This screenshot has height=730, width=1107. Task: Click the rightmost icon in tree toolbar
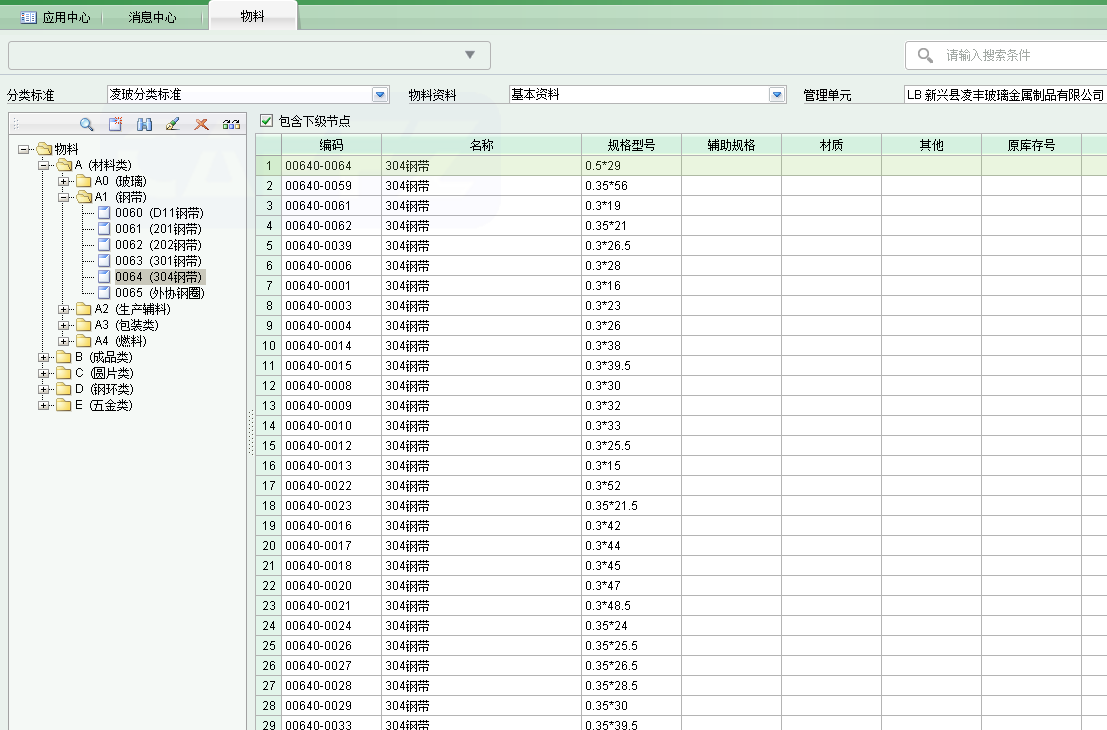coord(231,124)
